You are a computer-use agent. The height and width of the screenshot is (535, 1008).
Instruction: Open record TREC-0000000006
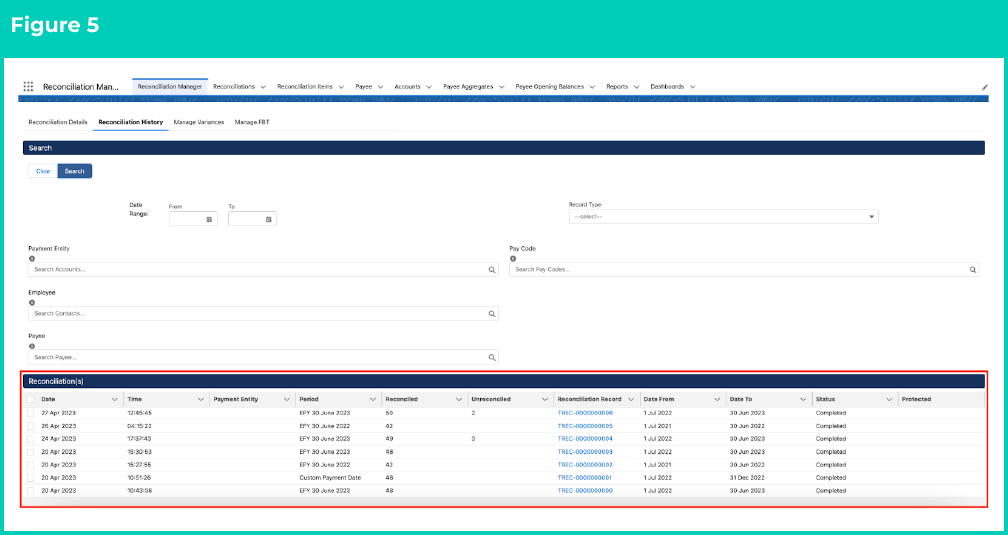click(585, 413)
